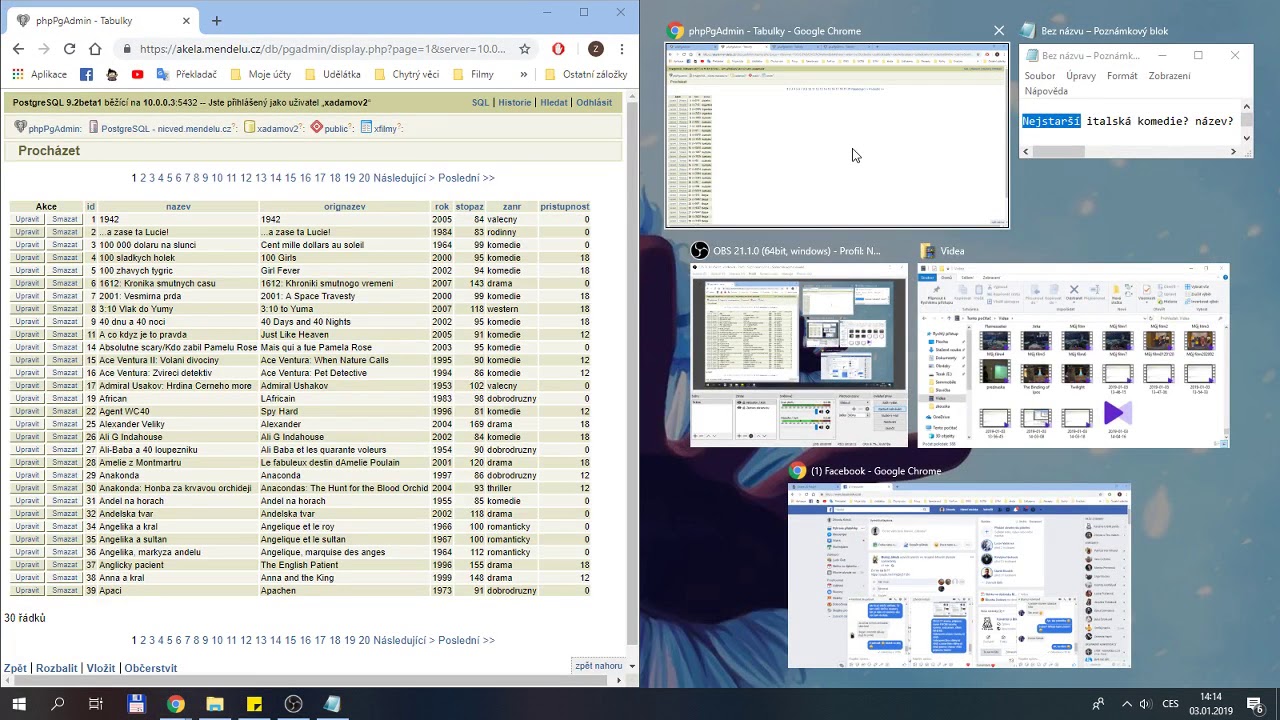
Task: Open the Chrome home page icon
Action: 95,49
